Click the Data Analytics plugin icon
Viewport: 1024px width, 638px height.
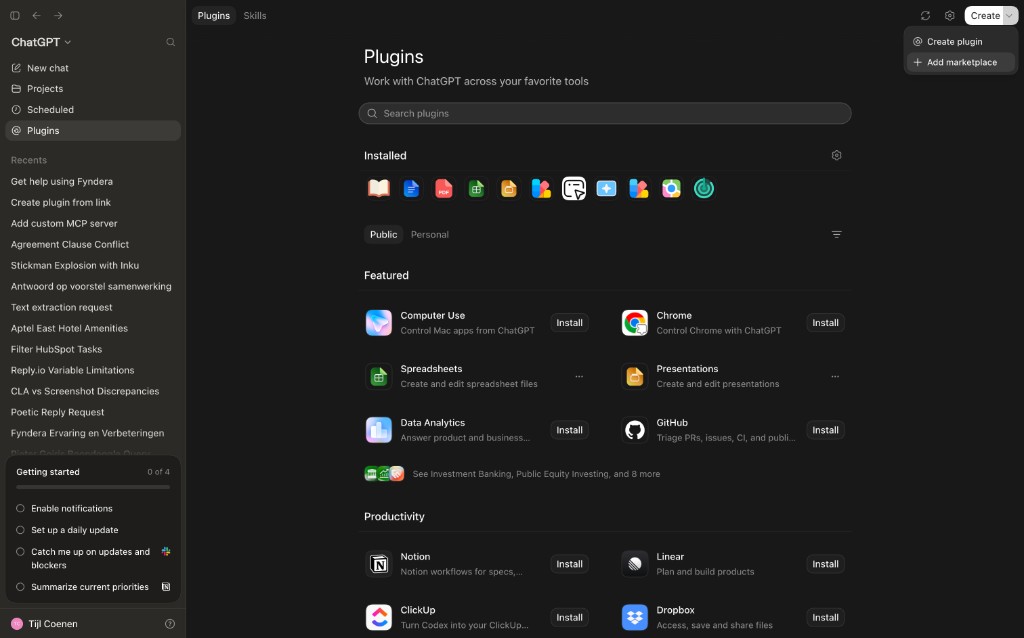pos(379,430)
